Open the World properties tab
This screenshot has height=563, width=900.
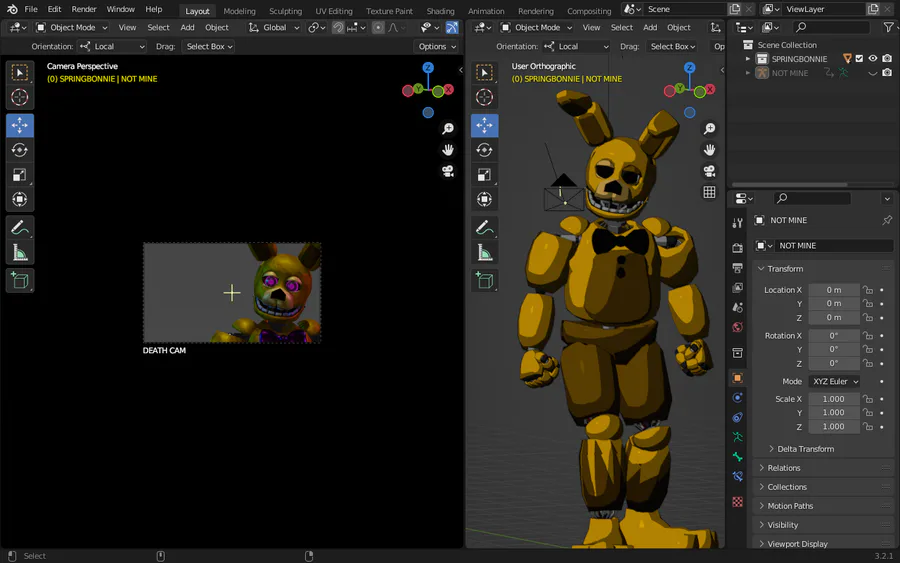tap(738, 327)
